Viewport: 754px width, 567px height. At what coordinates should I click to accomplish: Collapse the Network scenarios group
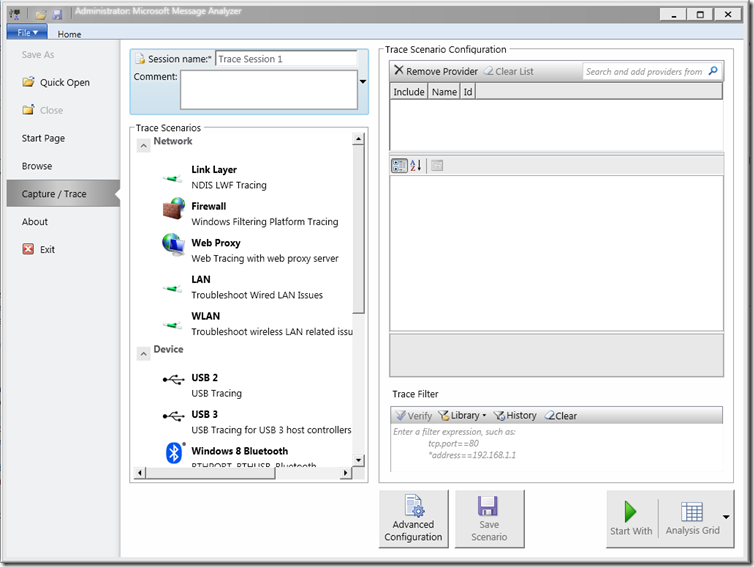tap(143, 145)
